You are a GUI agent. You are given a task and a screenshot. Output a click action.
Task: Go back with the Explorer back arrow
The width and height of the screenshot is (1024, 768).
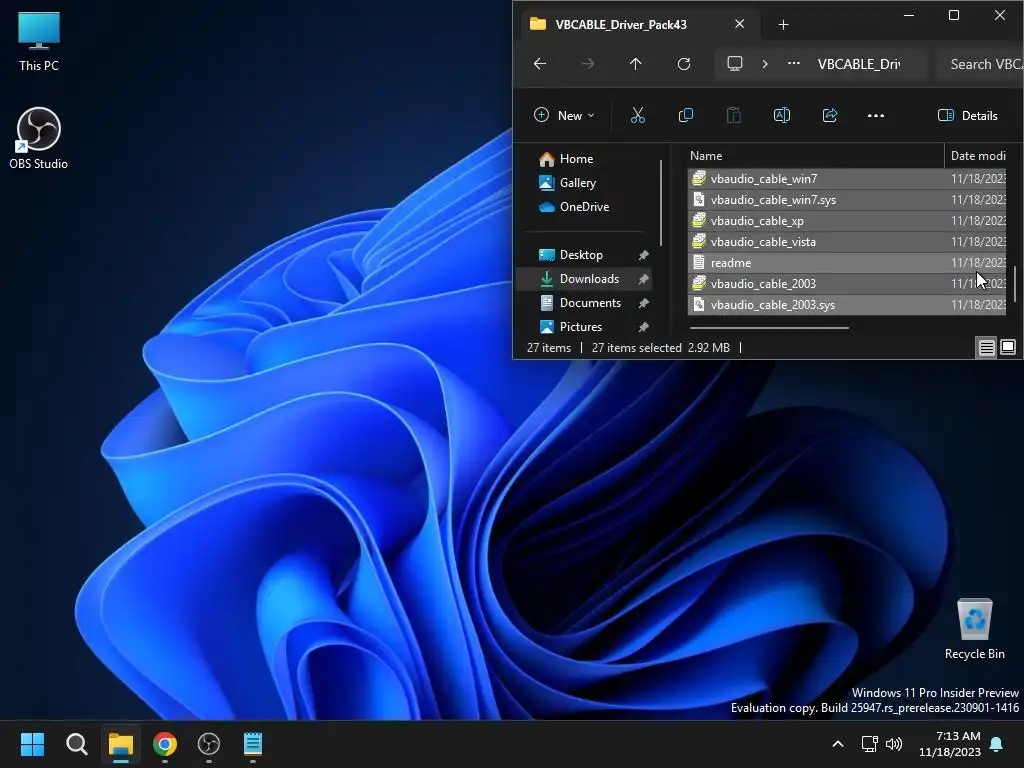pos(540,64)
